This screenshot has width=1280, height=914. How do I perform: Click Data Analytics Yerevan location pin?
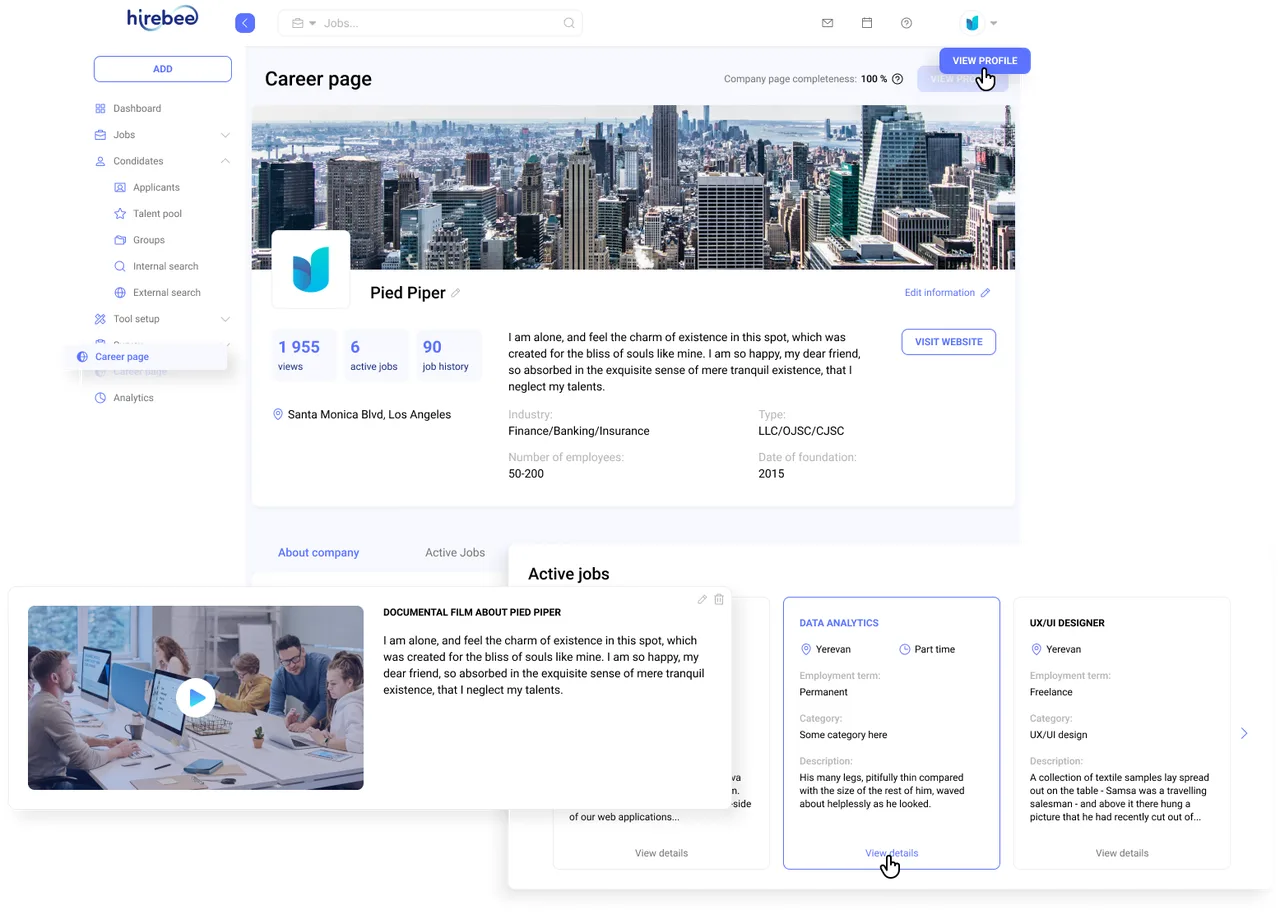[806, 649]
